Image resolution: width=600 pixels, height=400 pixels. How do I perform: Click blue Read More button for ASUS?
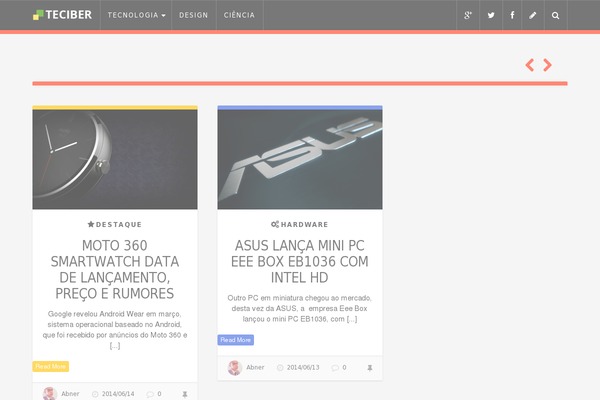coord(236,340)
